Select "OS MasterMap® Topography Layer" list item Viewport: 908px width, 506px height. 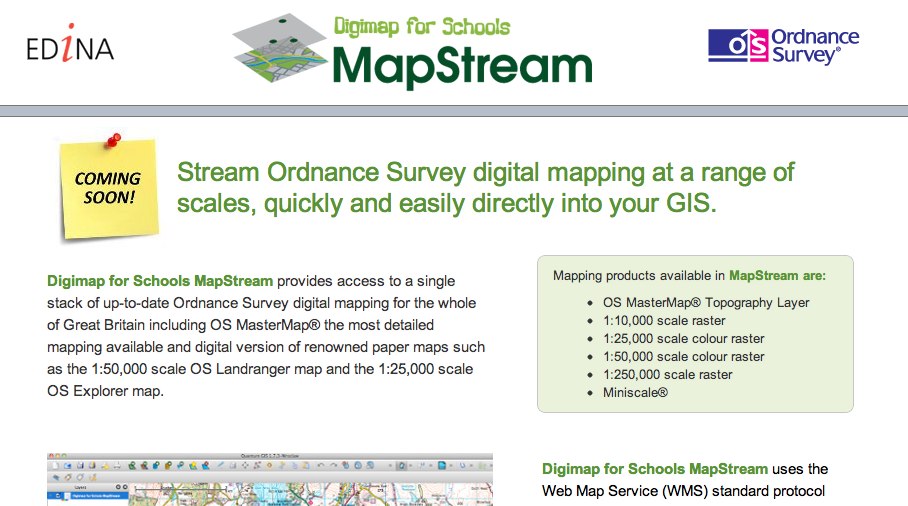click(x=706, y=302)
